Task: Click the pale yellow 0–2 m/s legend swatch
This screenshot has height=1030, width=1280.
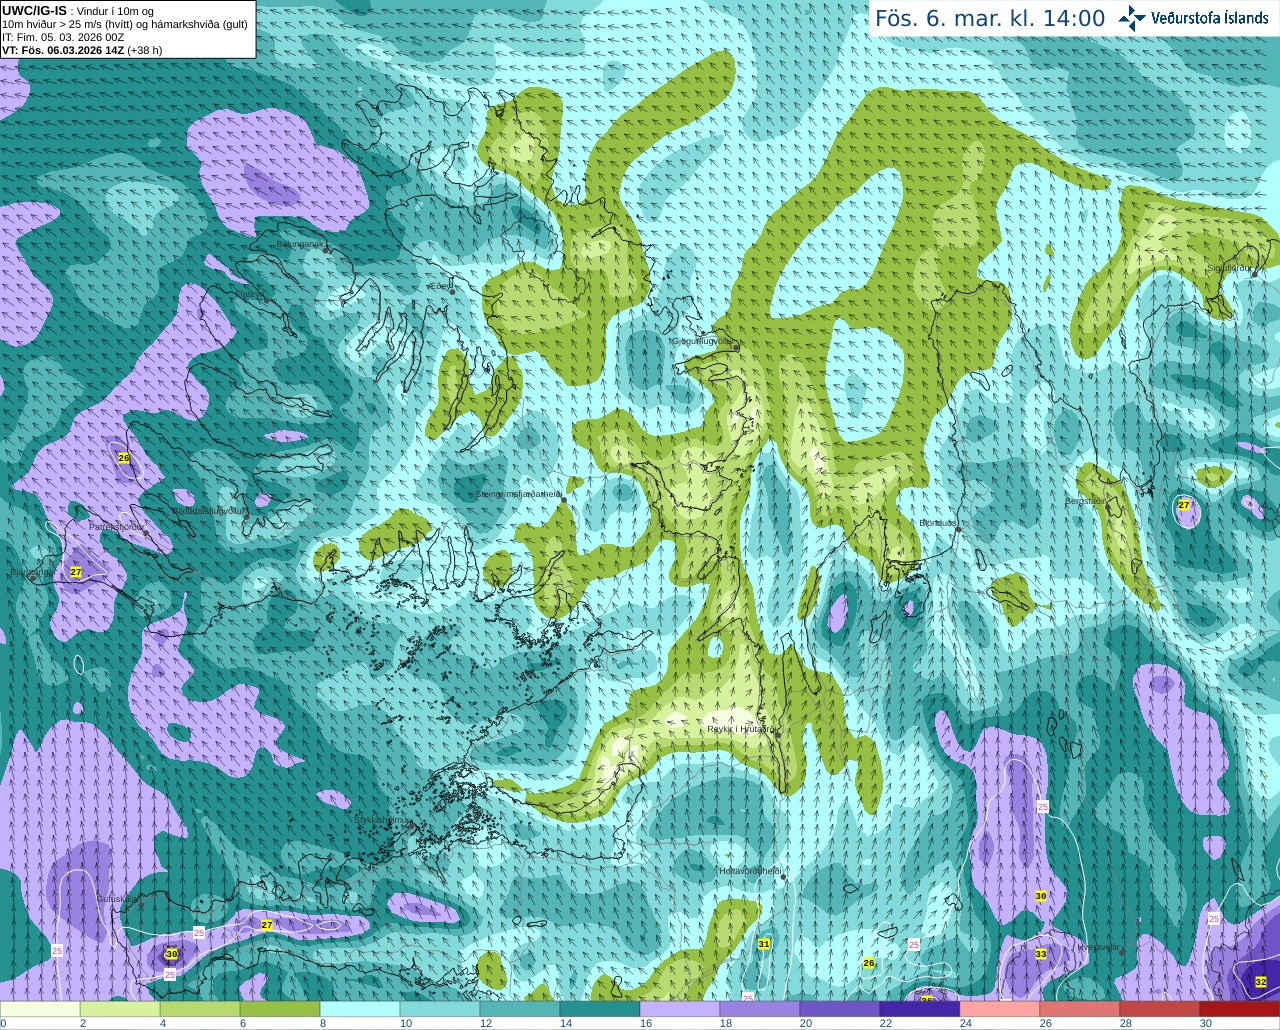Action: [x=40, y=1009]
